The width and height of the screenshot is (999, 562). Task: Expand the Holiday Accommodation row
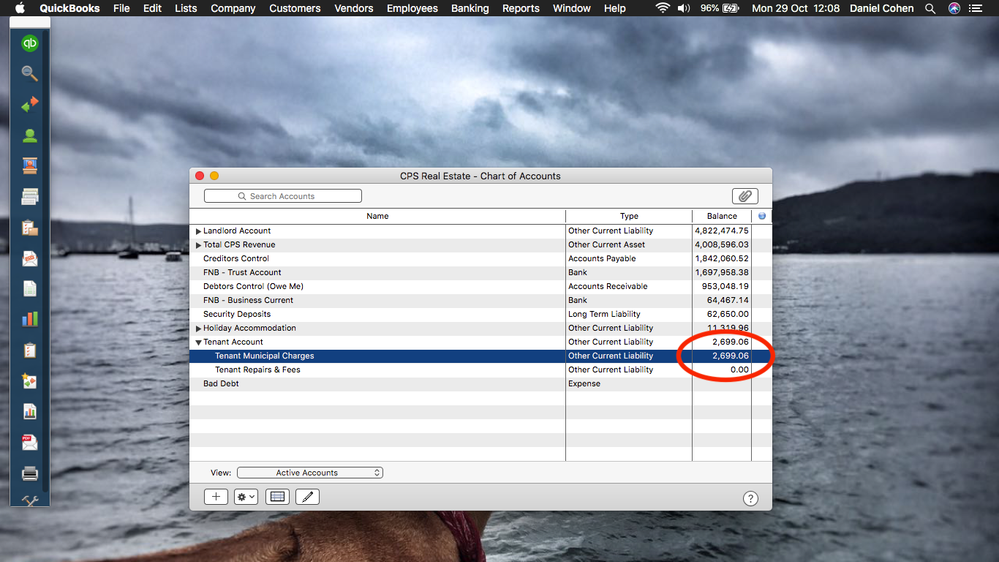point(198,329)
